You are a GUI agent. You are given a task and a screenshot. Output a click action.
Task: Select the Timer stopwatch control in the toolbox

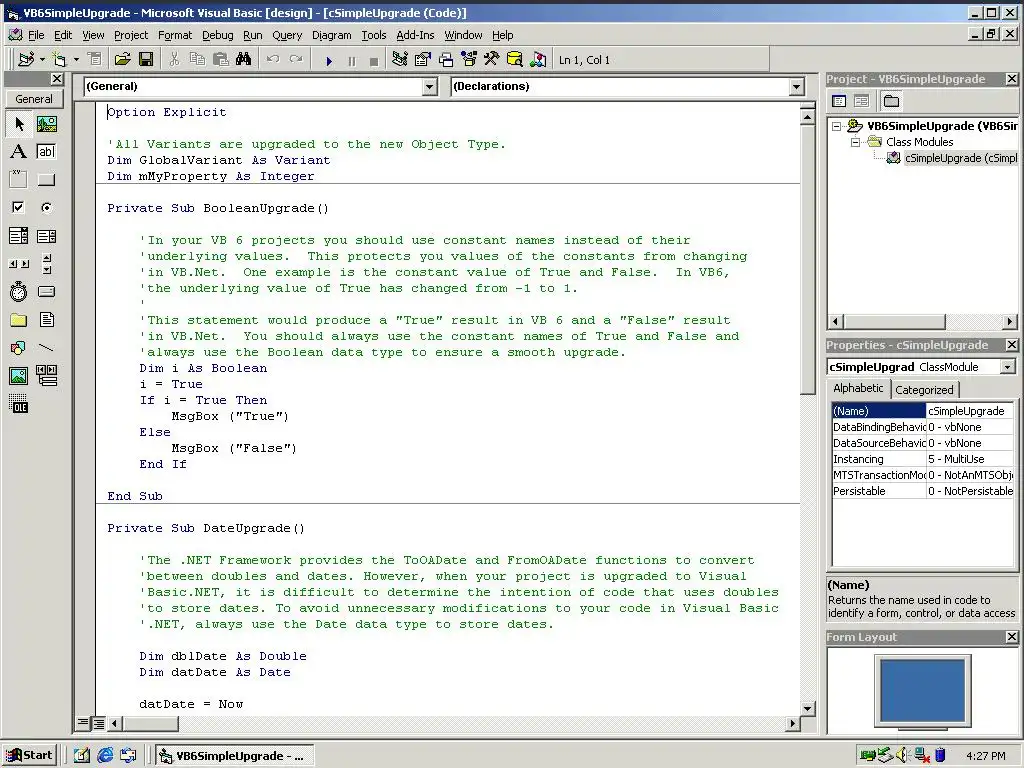(19, 291)
